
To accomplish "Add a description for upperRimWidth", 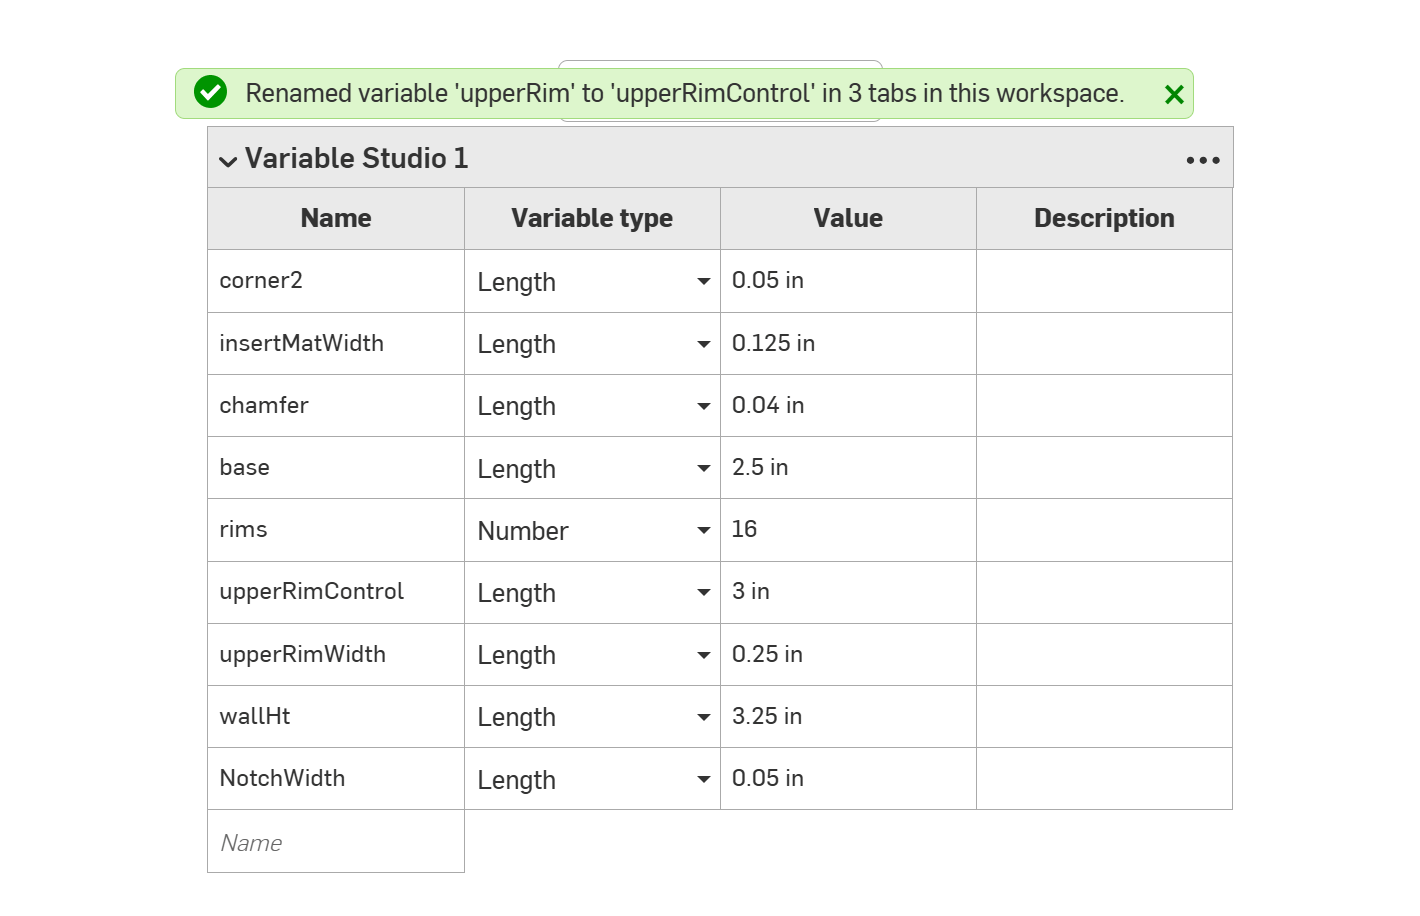I will click(x=1103, y=654).
